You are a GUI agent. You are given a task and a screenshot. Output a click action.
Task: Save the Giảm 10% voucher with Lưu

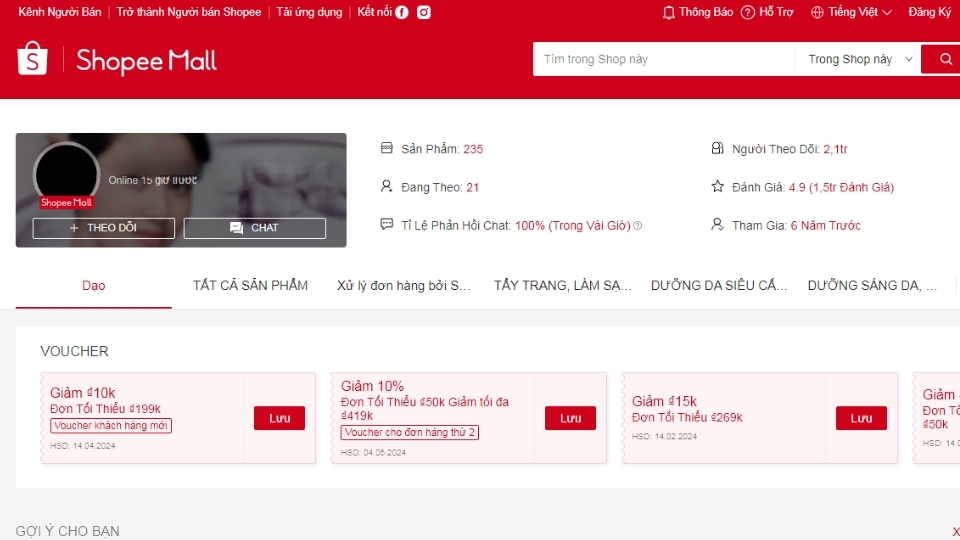(570, 418)
